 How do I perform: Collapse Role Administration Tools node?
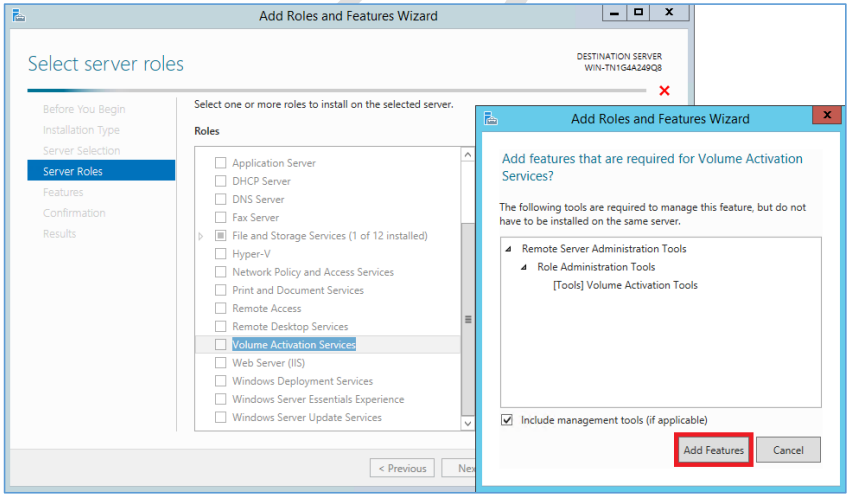coord(524,267)
